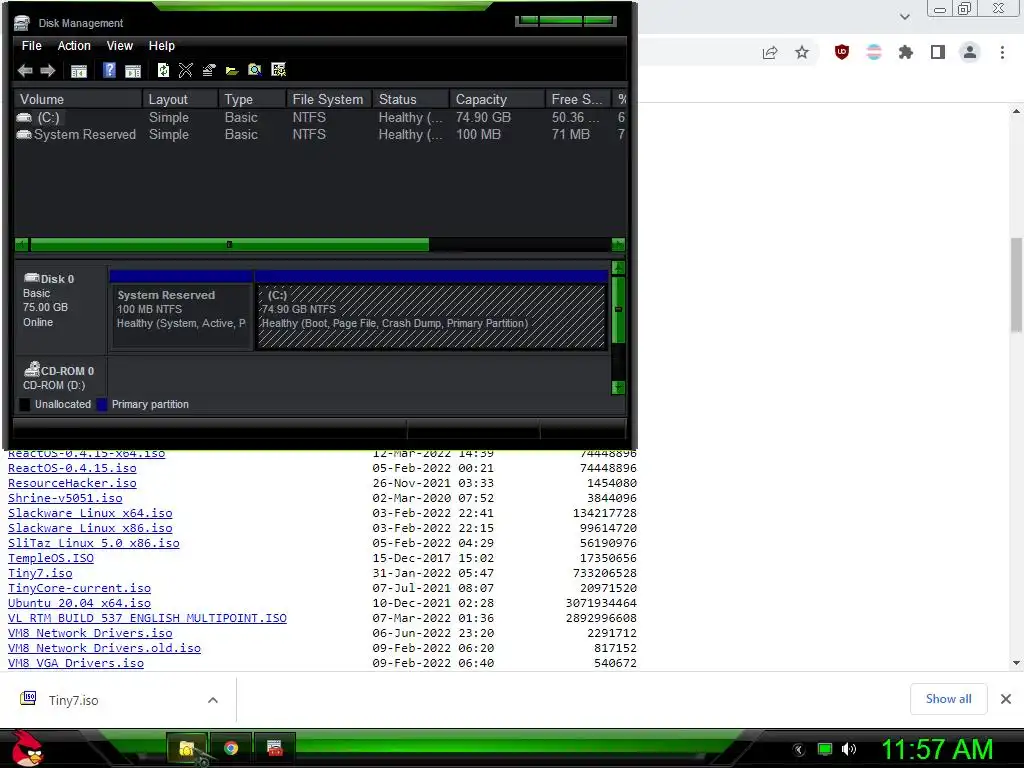Toggle the Show/Hide Action Pane toolbar icon

point(133,71)
